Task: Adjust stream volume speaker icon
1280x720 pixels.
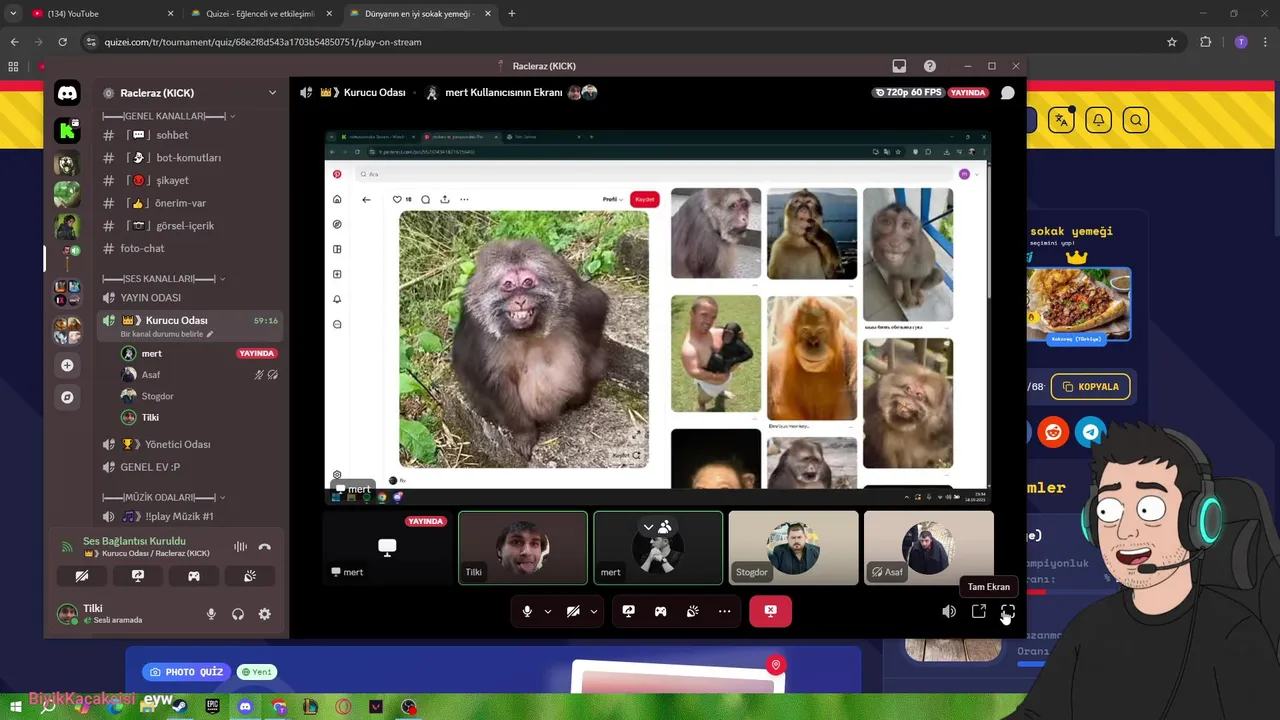Action: (948, 611)
